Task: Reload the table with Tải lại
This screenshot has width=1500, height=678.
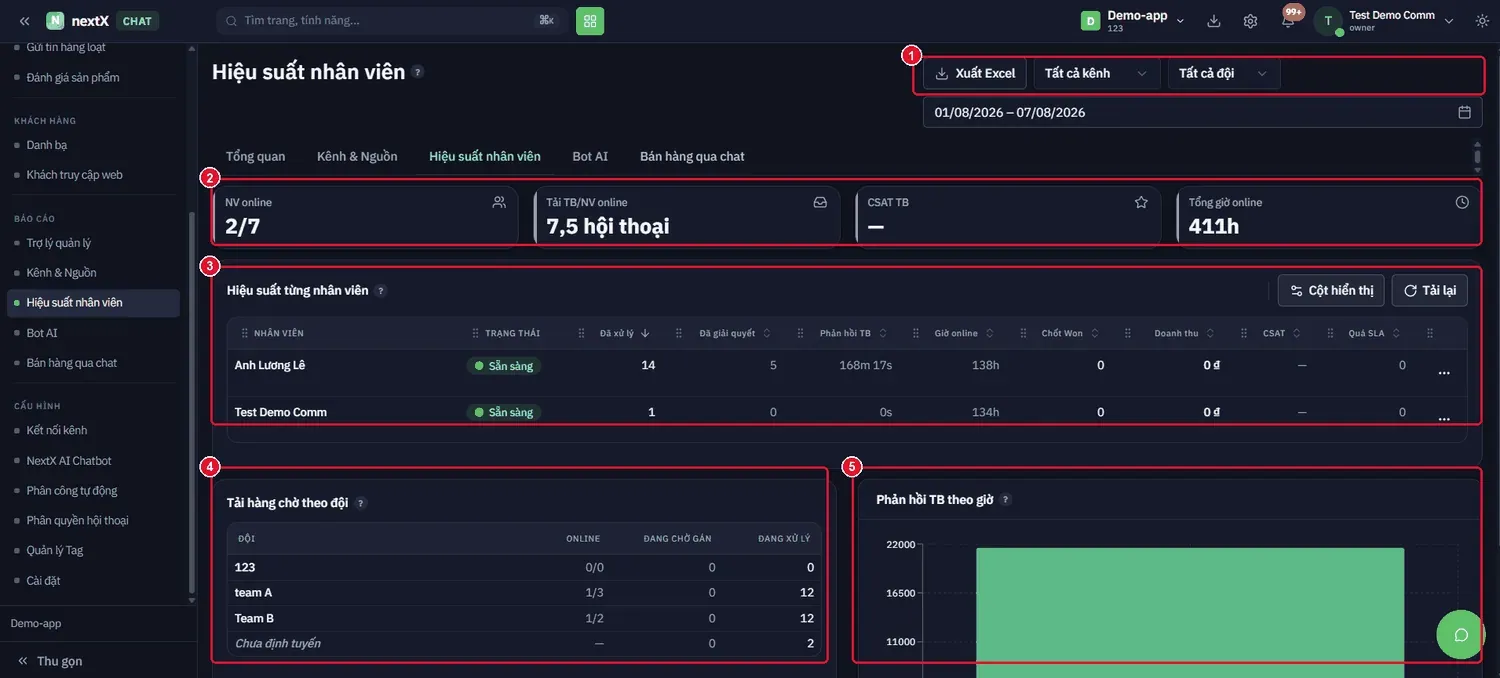Action: (1430, 290)
